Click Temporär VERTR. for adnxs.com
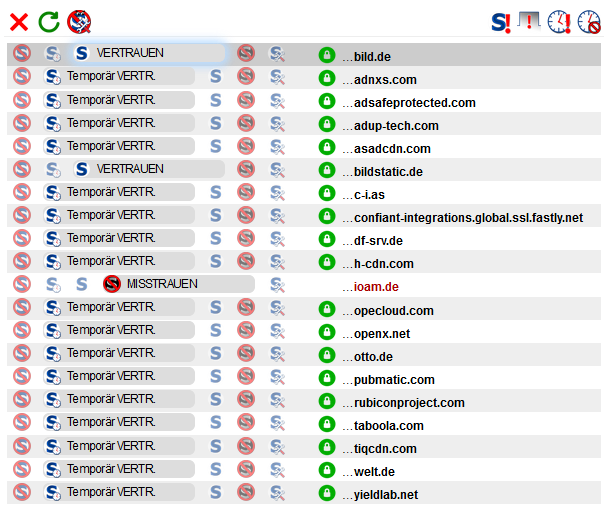This screenshot has width=605, height=511. click(x=119, y=76)
